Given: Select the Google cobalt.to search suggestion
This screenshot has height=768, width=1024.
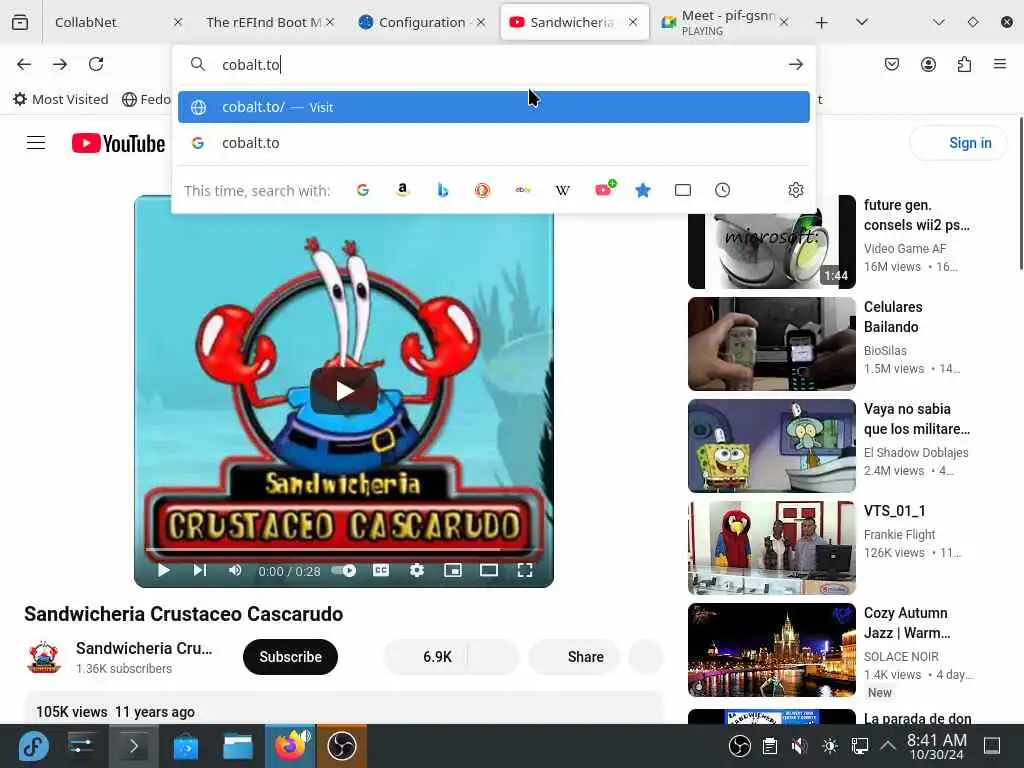Looking at the screenshot, I should [494, 143].
